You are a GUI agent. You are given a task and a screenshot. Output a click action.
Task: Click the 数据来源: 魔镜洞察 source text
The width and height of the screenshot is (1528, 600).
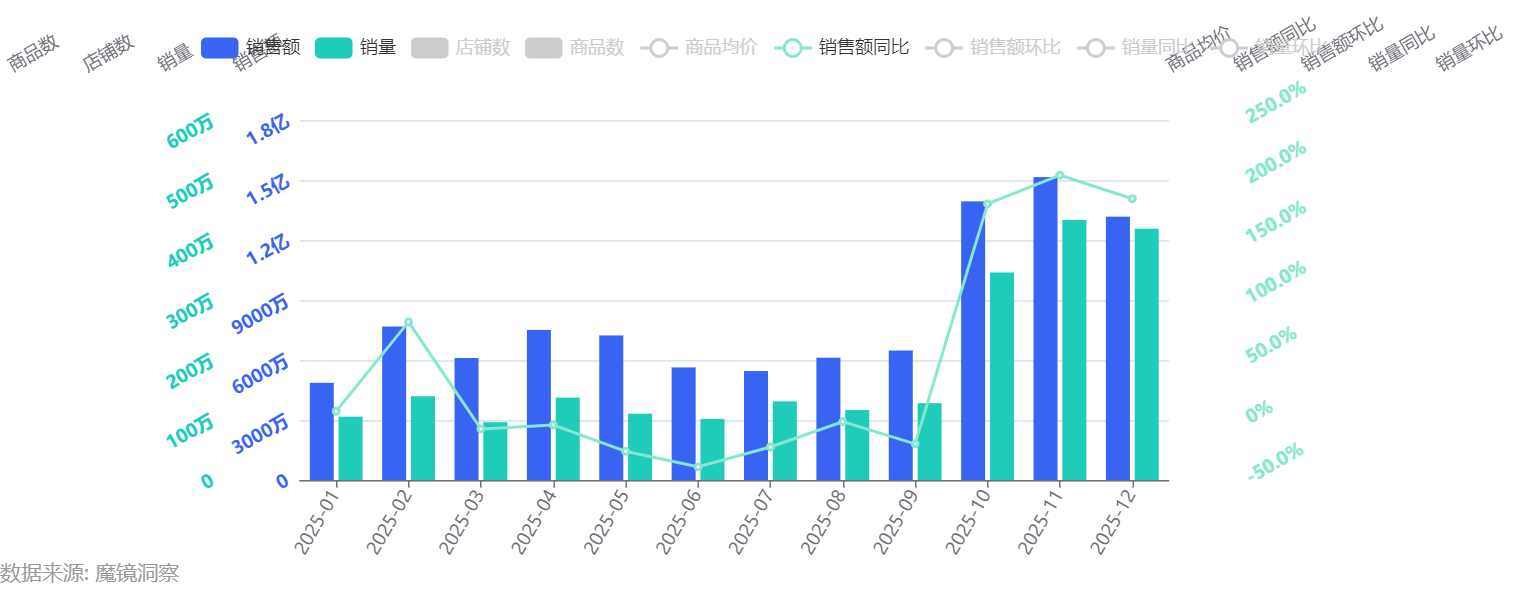pos(90,573)
